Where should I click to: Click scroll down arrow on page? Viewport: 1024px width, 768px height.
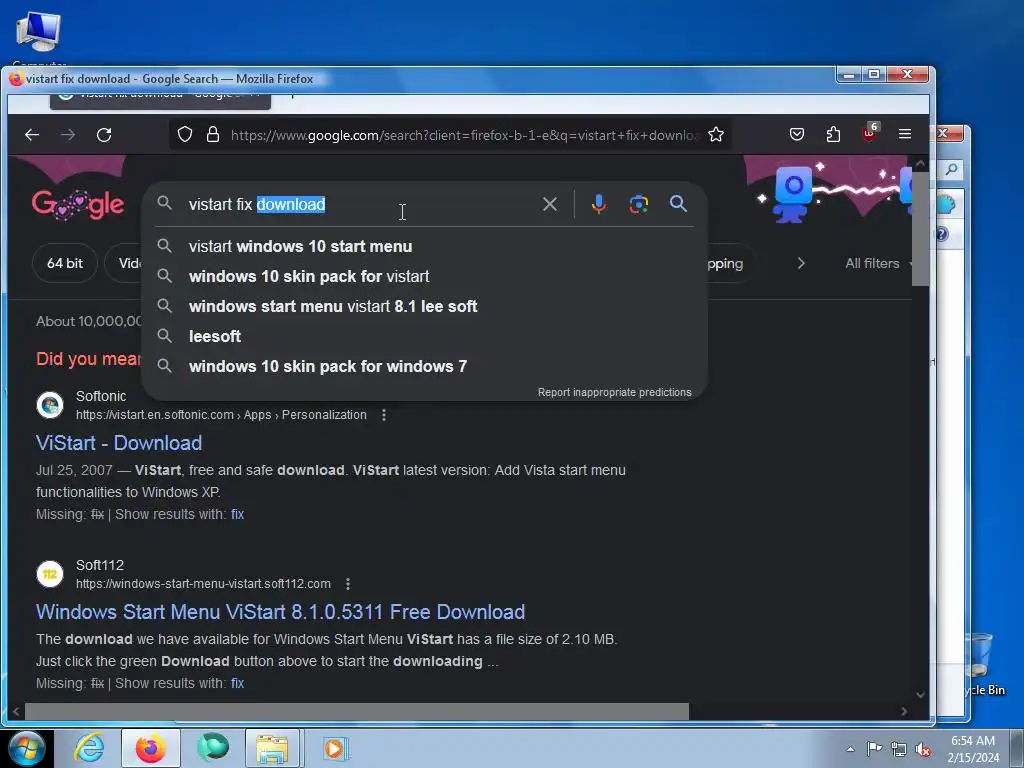[x=920, y=694]
